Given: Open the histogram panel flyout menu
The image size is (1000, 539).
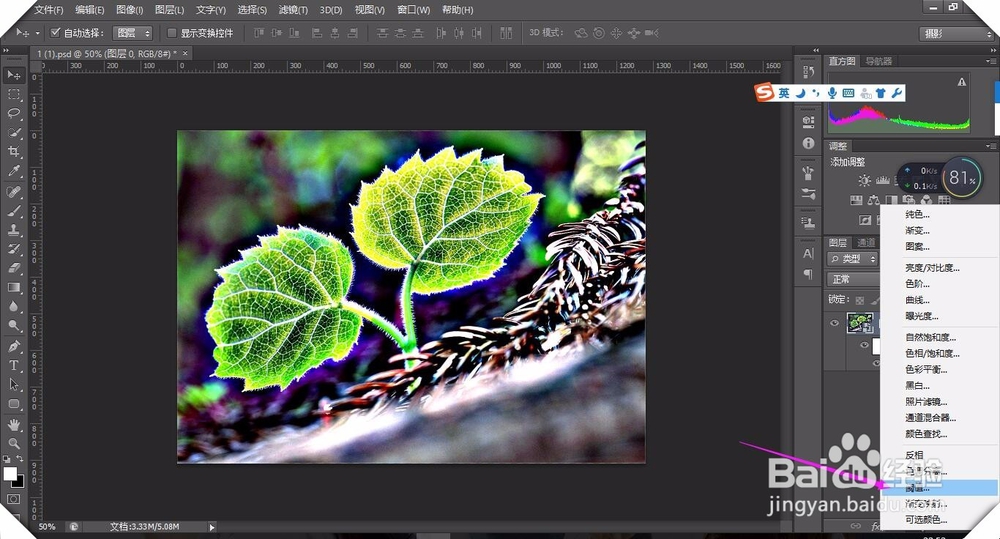Looking at the screenshot, I should pyautogui.click(x=990, y=61).
